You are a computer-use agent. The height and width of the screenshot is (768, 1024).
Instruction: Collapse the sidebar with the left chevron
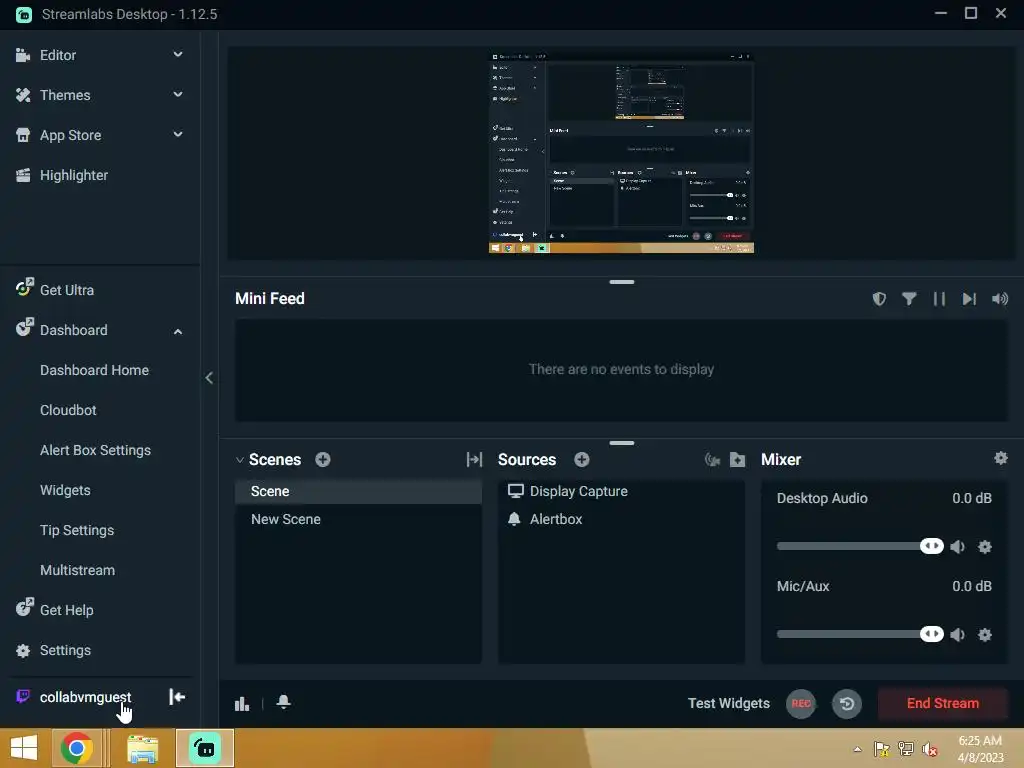[209, 377]
